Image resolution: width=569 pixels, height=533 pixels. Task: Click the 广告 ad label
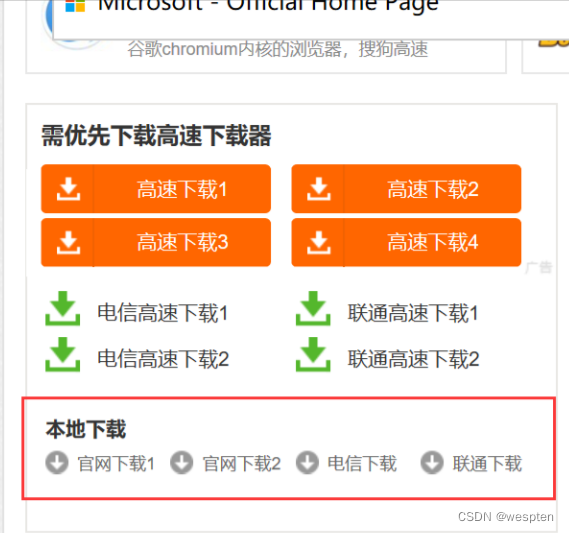coord(539,268)
